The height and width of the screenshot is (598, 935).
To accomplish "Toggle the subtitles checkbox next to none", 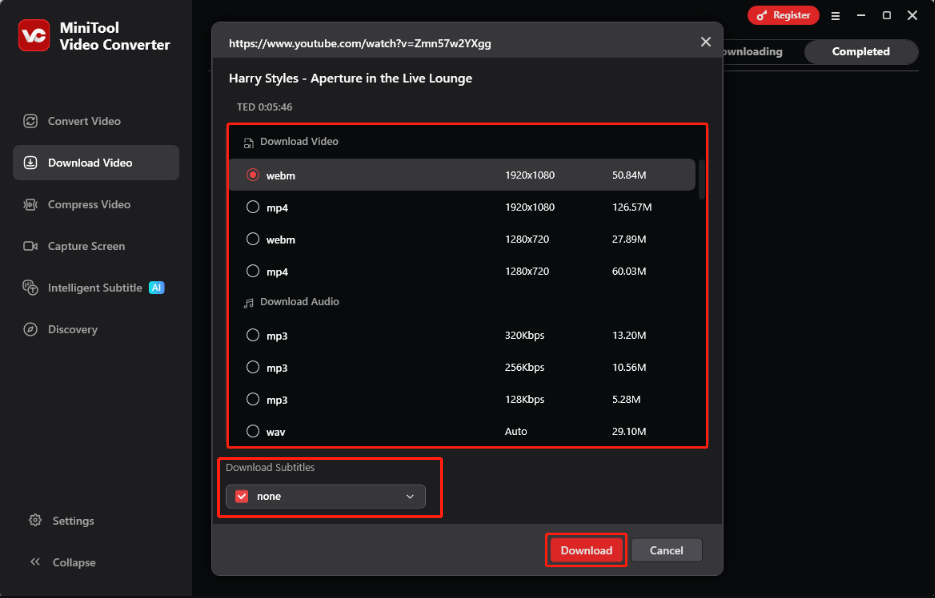I will (x=242, y=496).
